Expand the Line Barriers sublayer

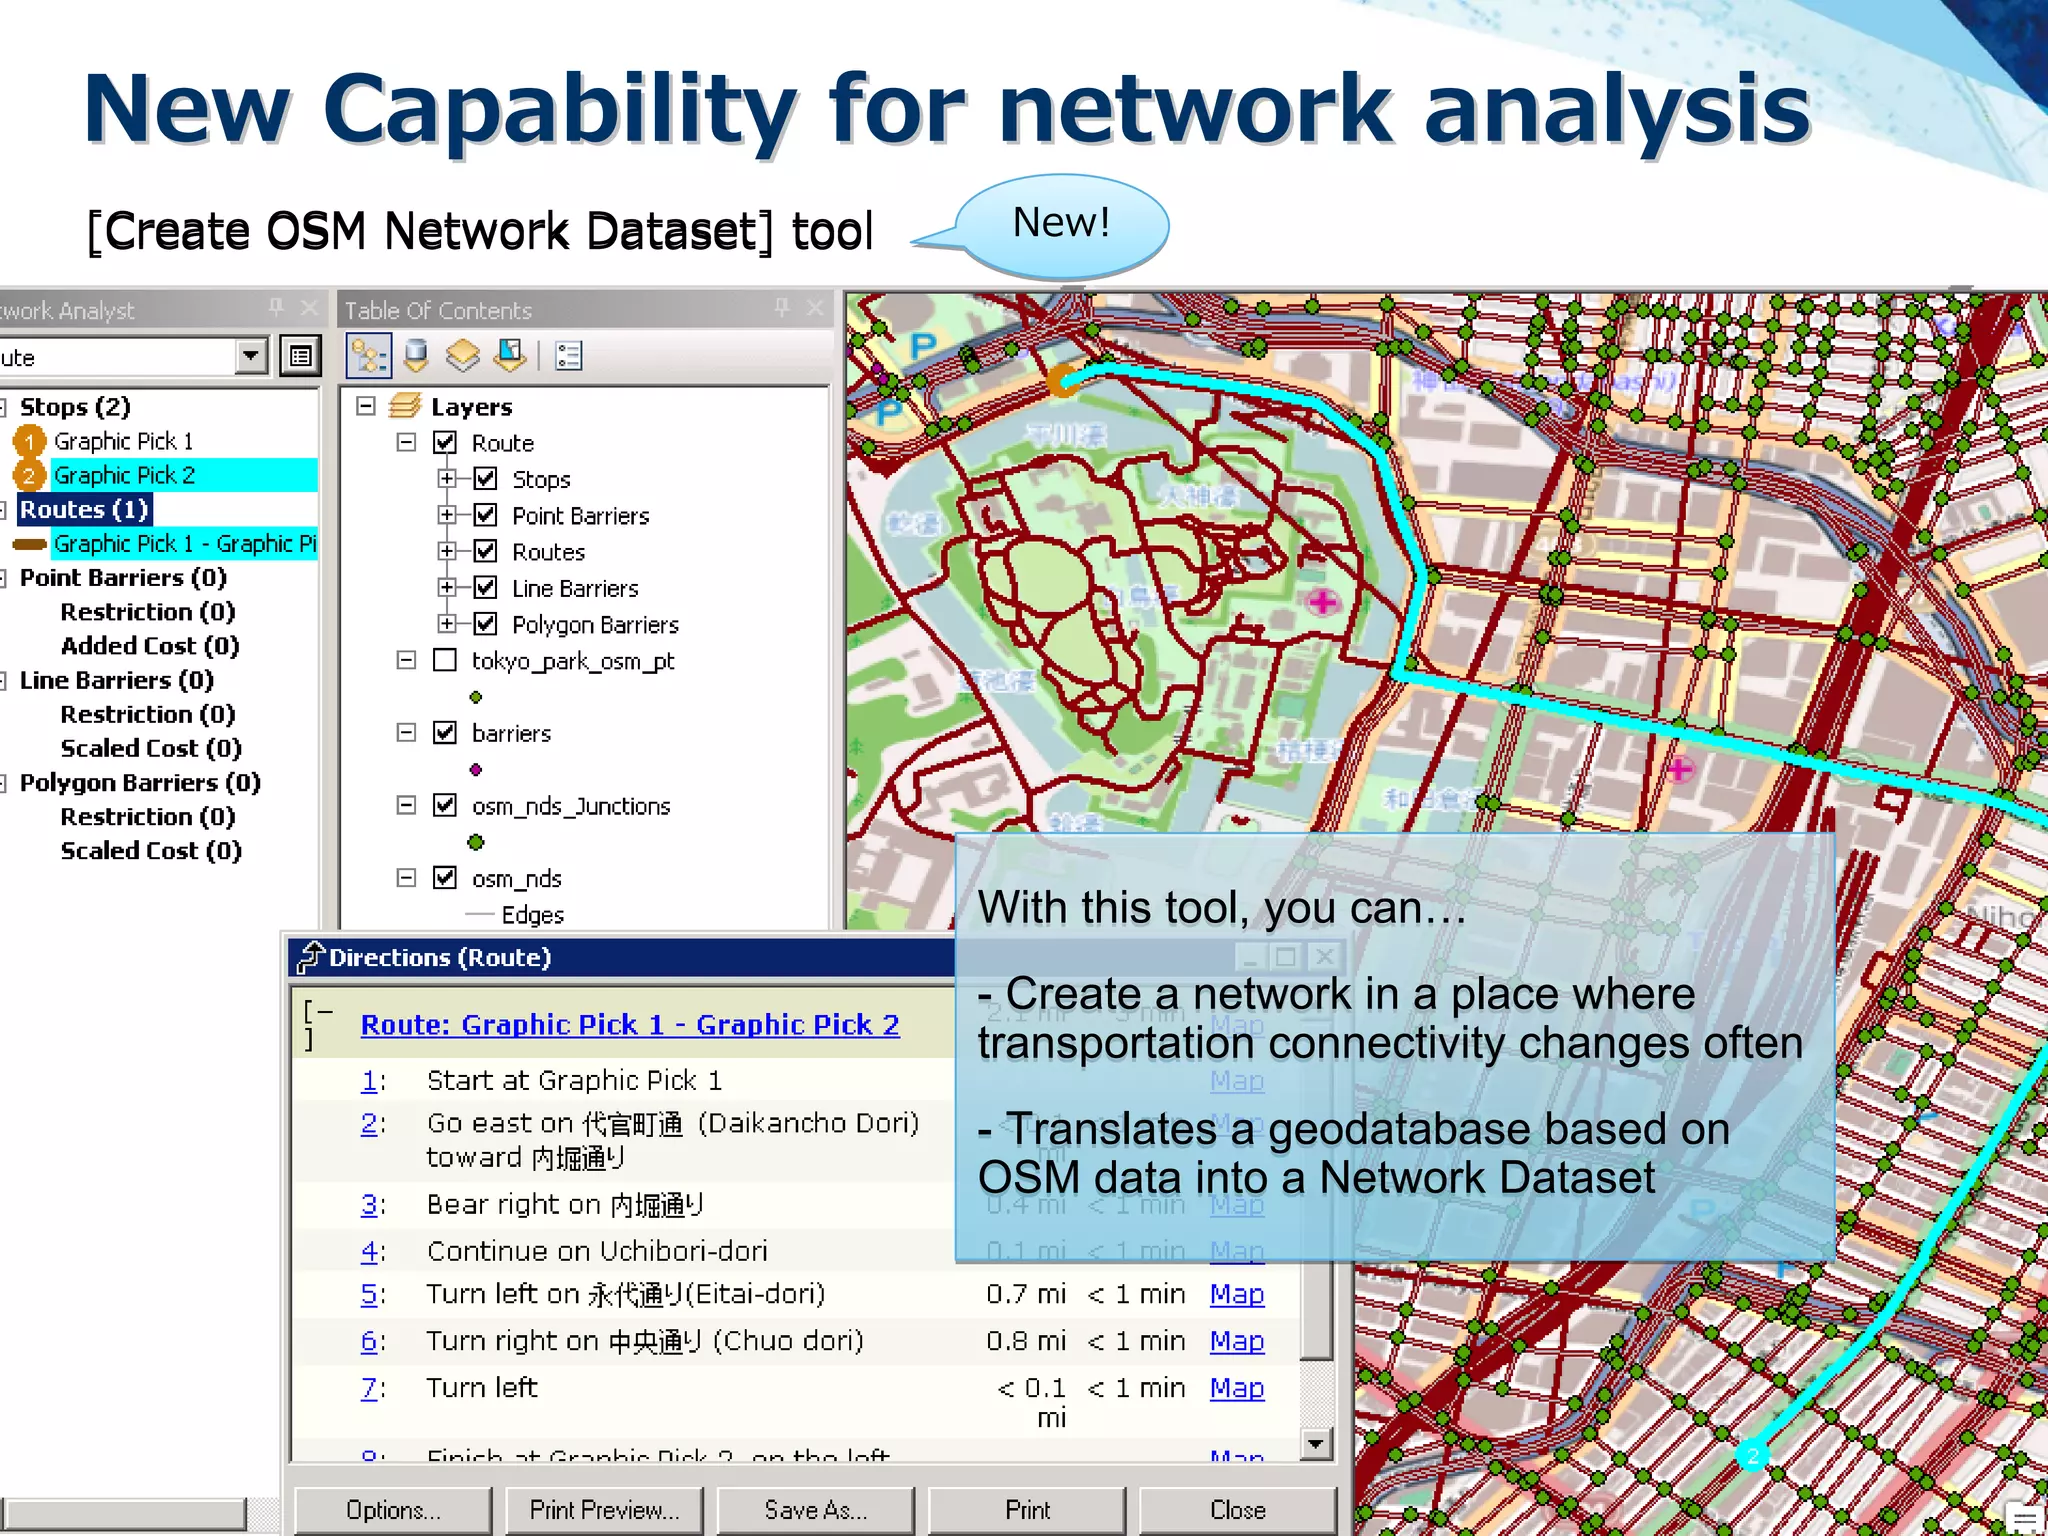point(447,587)
